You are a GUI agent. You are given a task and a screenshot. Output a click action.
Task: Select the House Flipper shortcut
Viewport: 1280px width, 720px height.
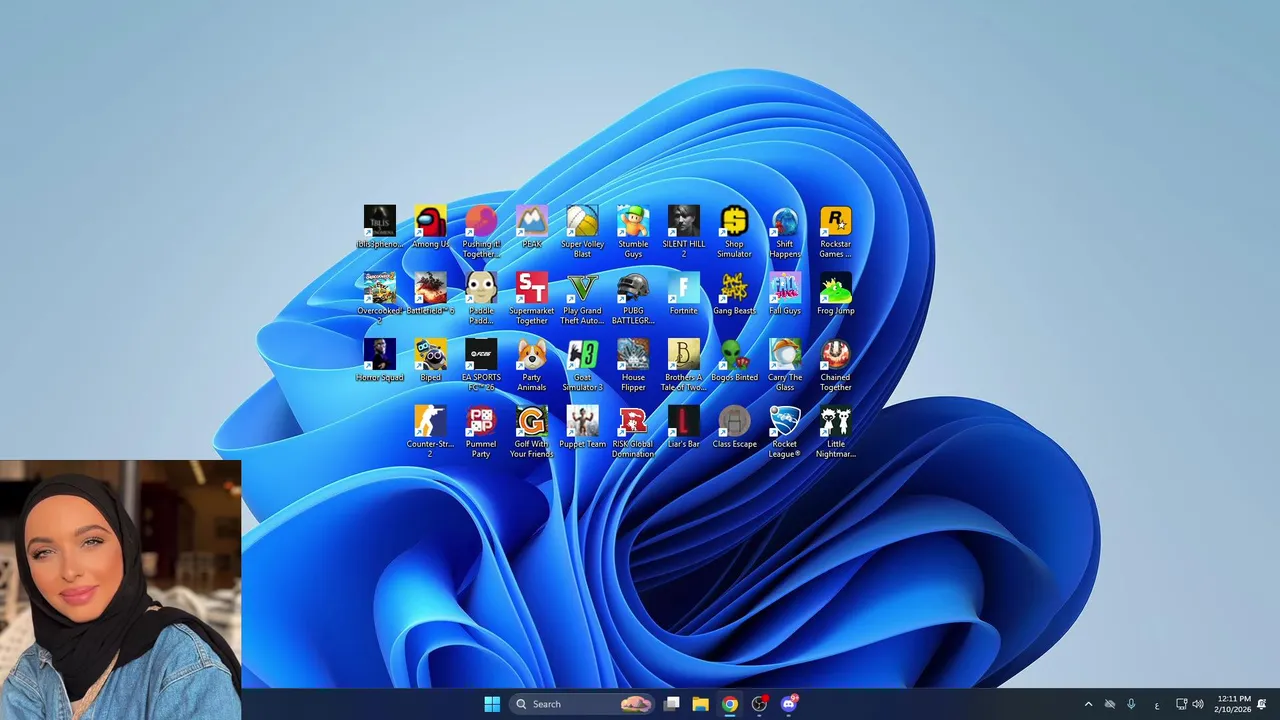pos(633,365)
